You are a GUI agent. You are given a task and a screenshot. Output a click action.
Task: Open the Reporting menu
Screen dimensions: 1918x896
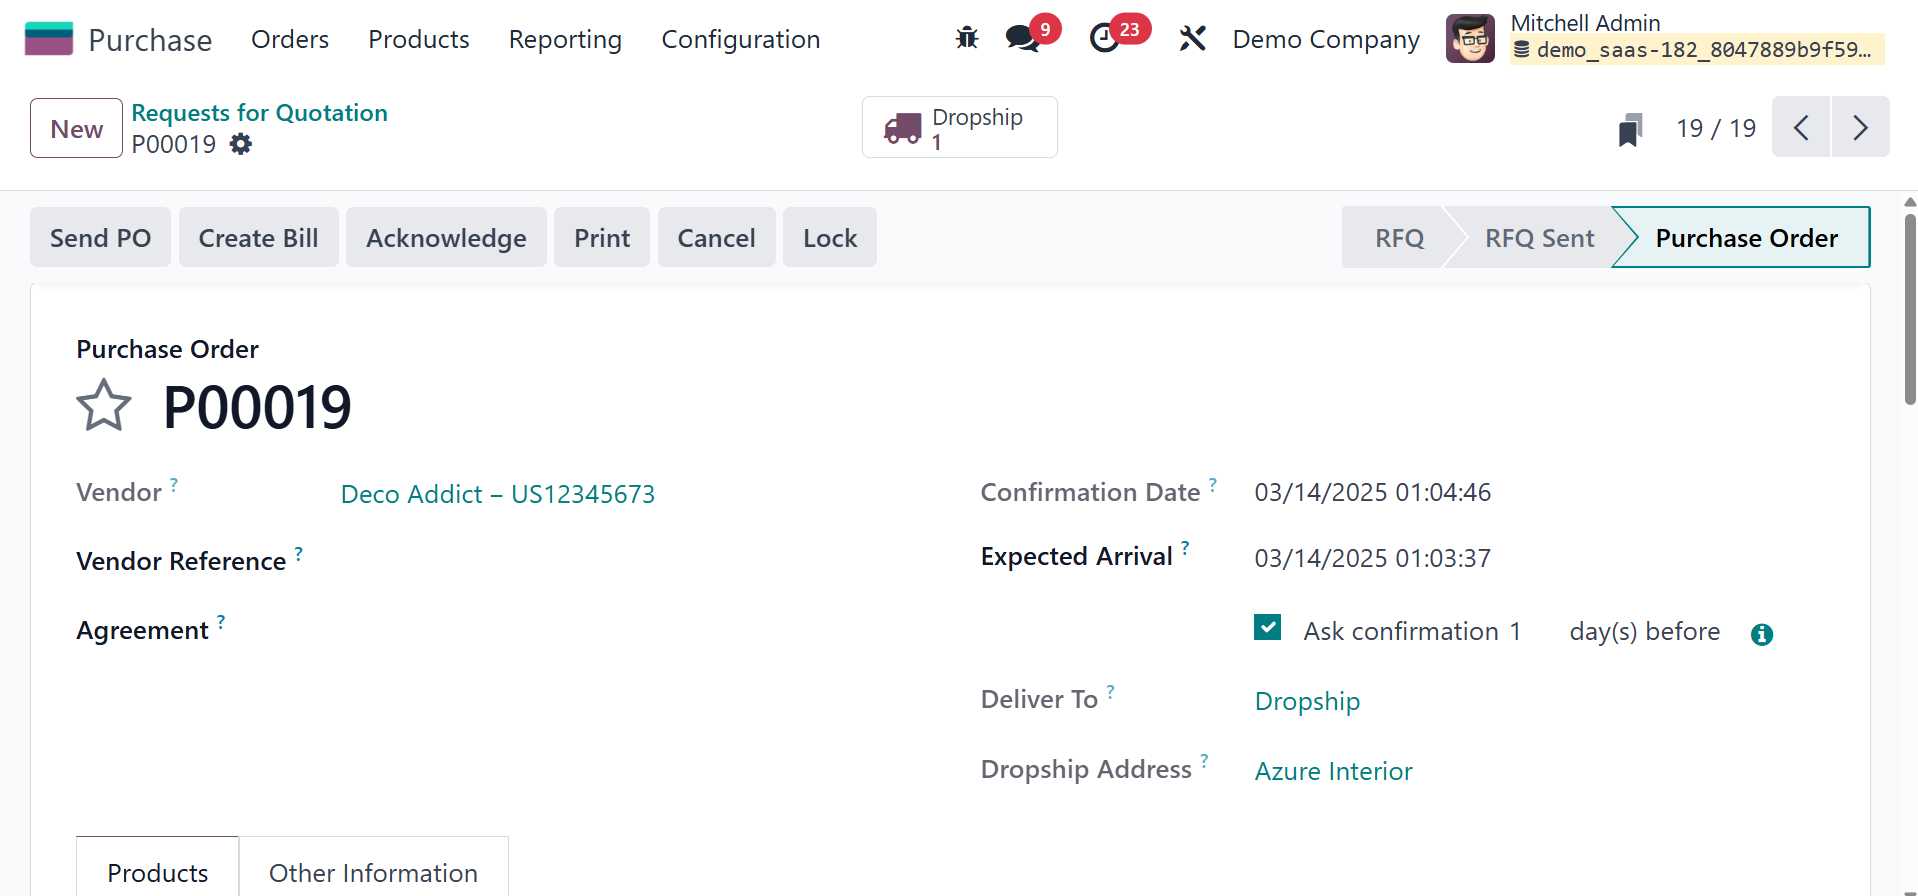565,39
